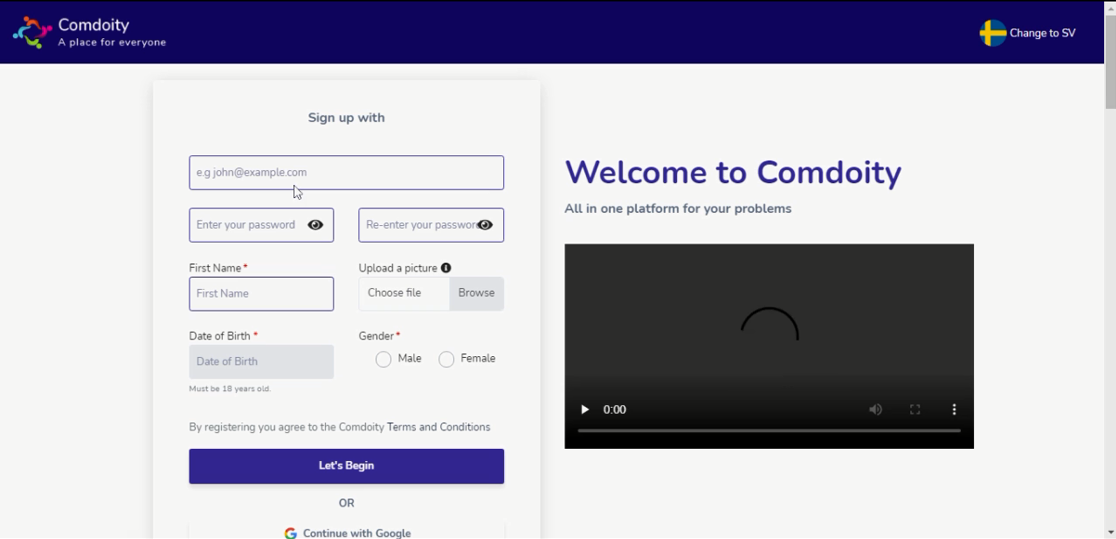The image size is (1116, 539).
Task: Click the scrollbar up arrow
Action: (1110, 7)
